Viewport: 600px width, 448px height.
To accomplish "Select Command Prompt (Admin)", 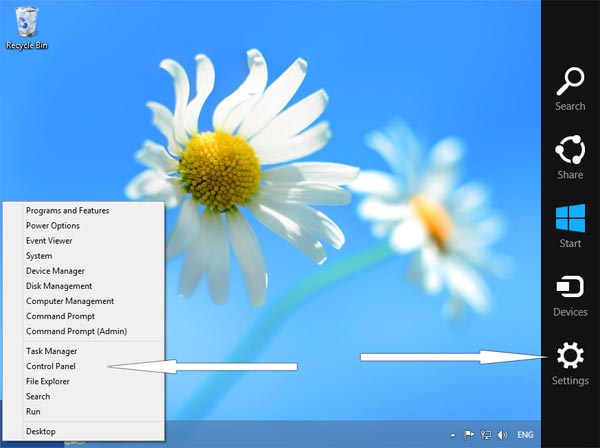I will pos(76,331).
